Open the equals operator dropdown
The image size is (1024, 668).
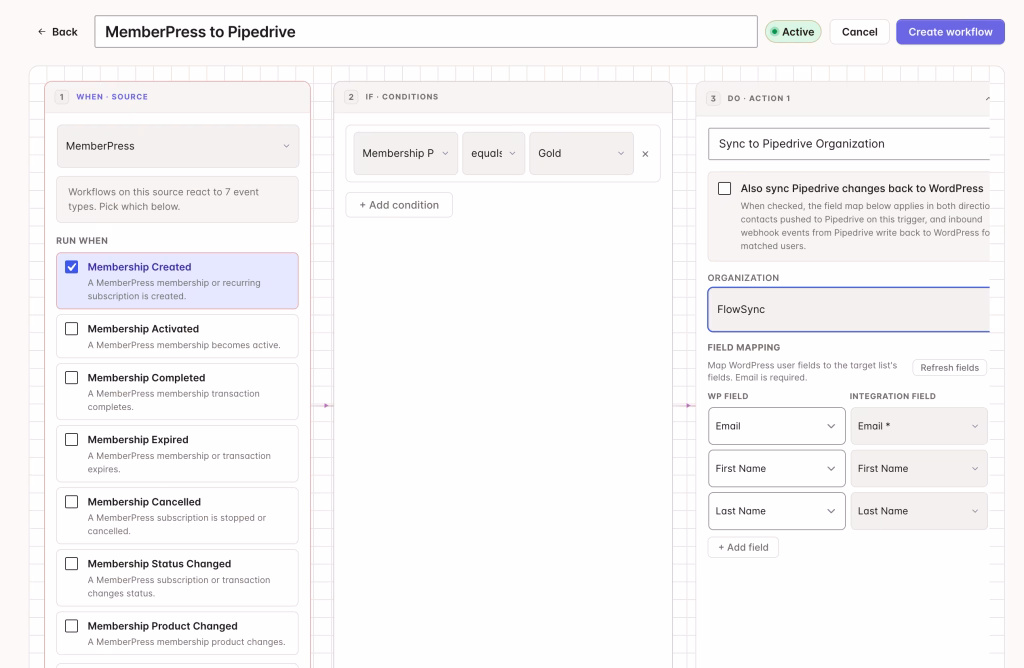click(494, 153)
